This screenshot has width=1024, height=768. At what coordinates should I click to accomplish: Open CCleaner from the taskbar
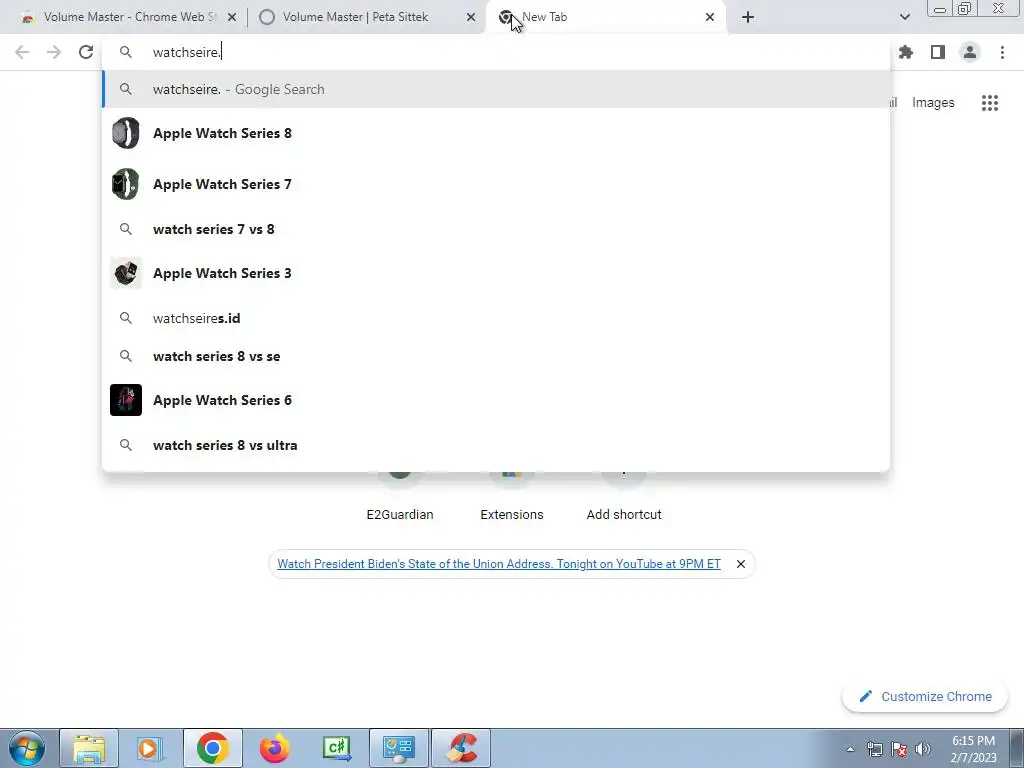point(461,748)
